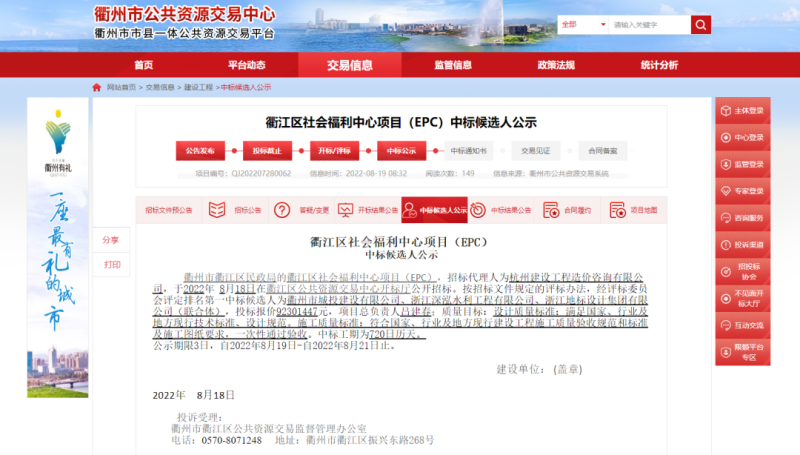Viewport: 800px width, 455px height.
Task: Open the 项目地图 tab icon
Action: 618,211
